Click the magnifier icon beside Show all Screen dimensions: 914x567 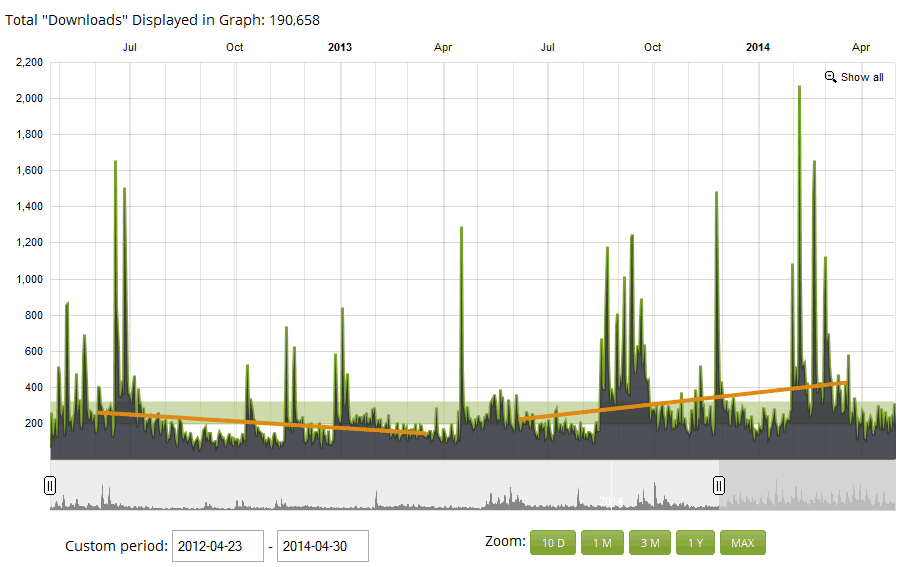(x=830, y=77)
